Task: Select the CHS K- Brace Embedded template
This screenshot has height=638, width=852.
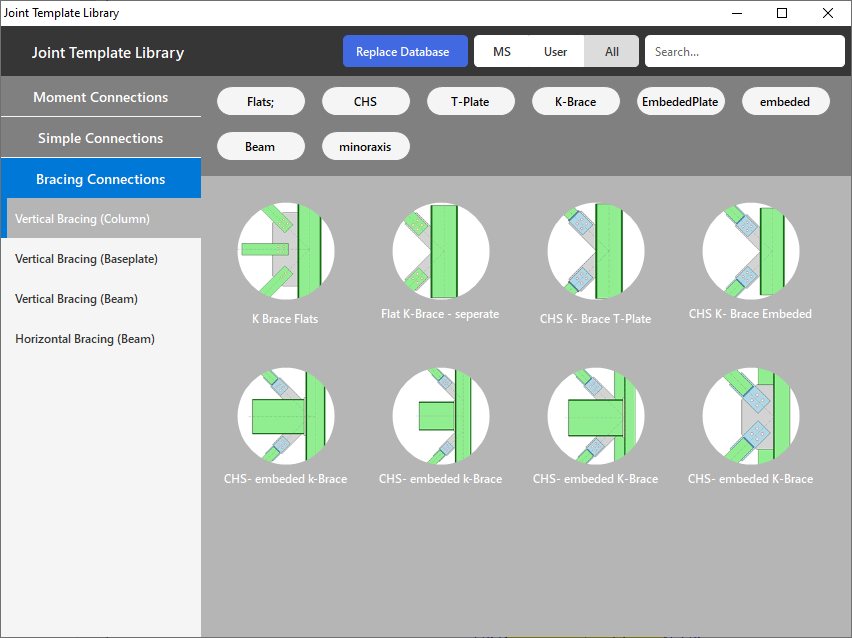Action: [750, 251]
